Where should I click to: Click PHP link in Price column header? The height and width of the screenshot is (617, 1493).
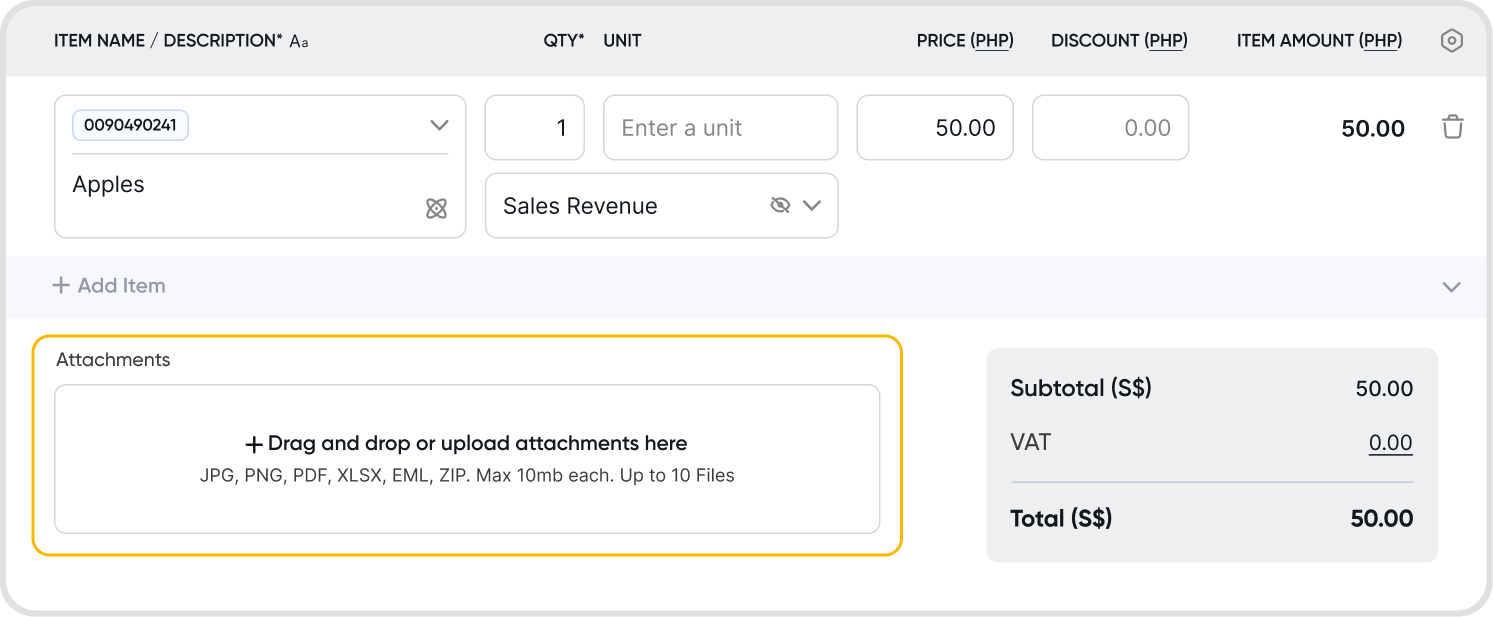pyautogui.click(x=993, y=41)
